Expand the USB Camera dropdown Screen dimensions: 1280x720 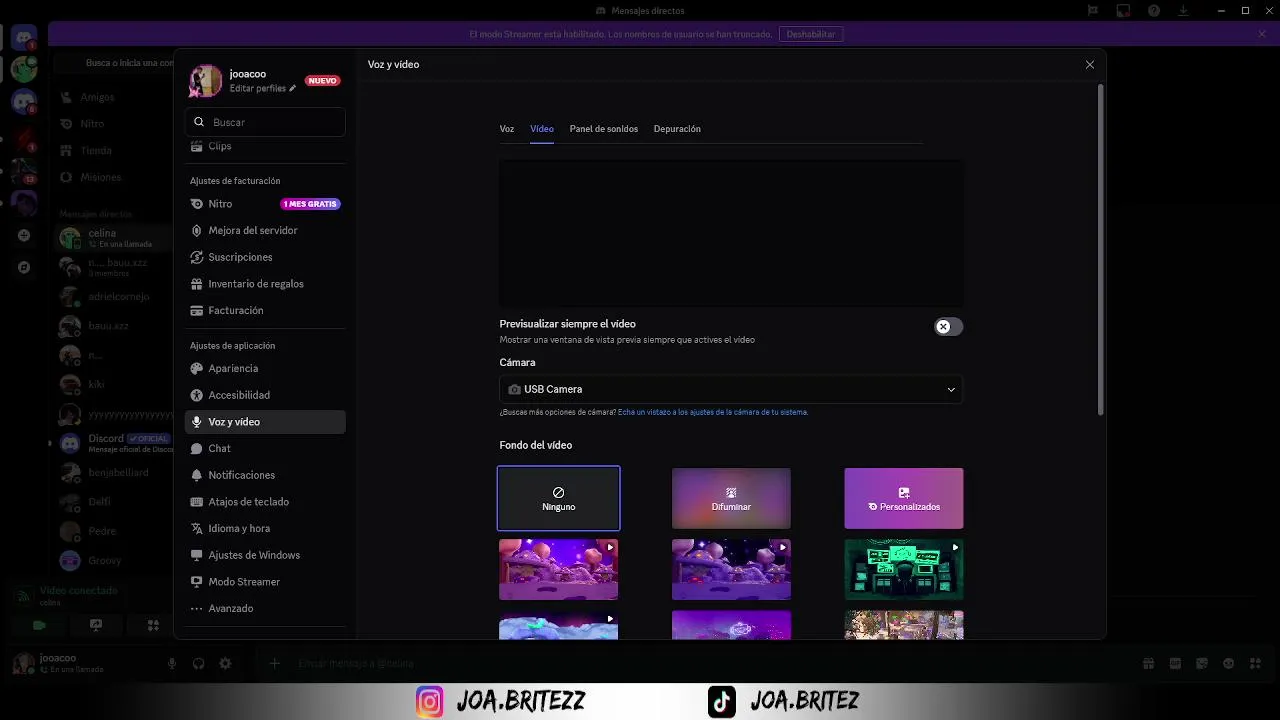(731, 389)
